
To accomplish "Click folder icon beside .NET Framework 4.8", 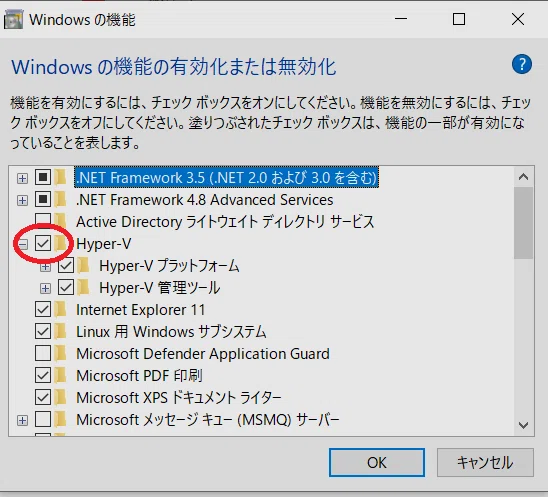I will [61, 200].
